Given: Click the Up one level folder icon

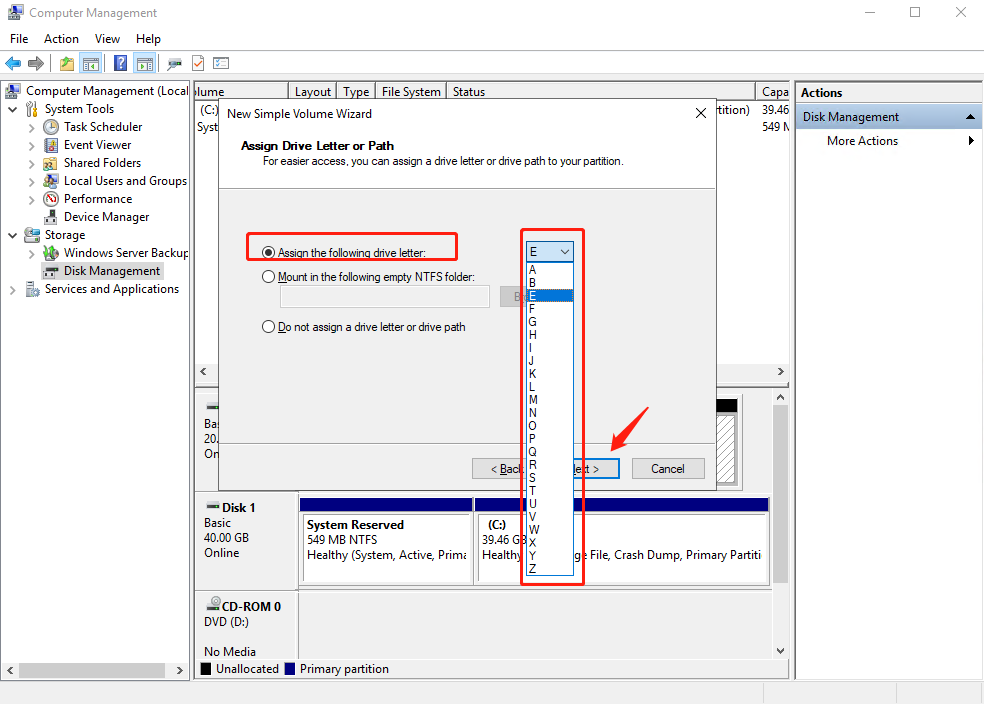Looking at the screenshot, I should 67,63.
